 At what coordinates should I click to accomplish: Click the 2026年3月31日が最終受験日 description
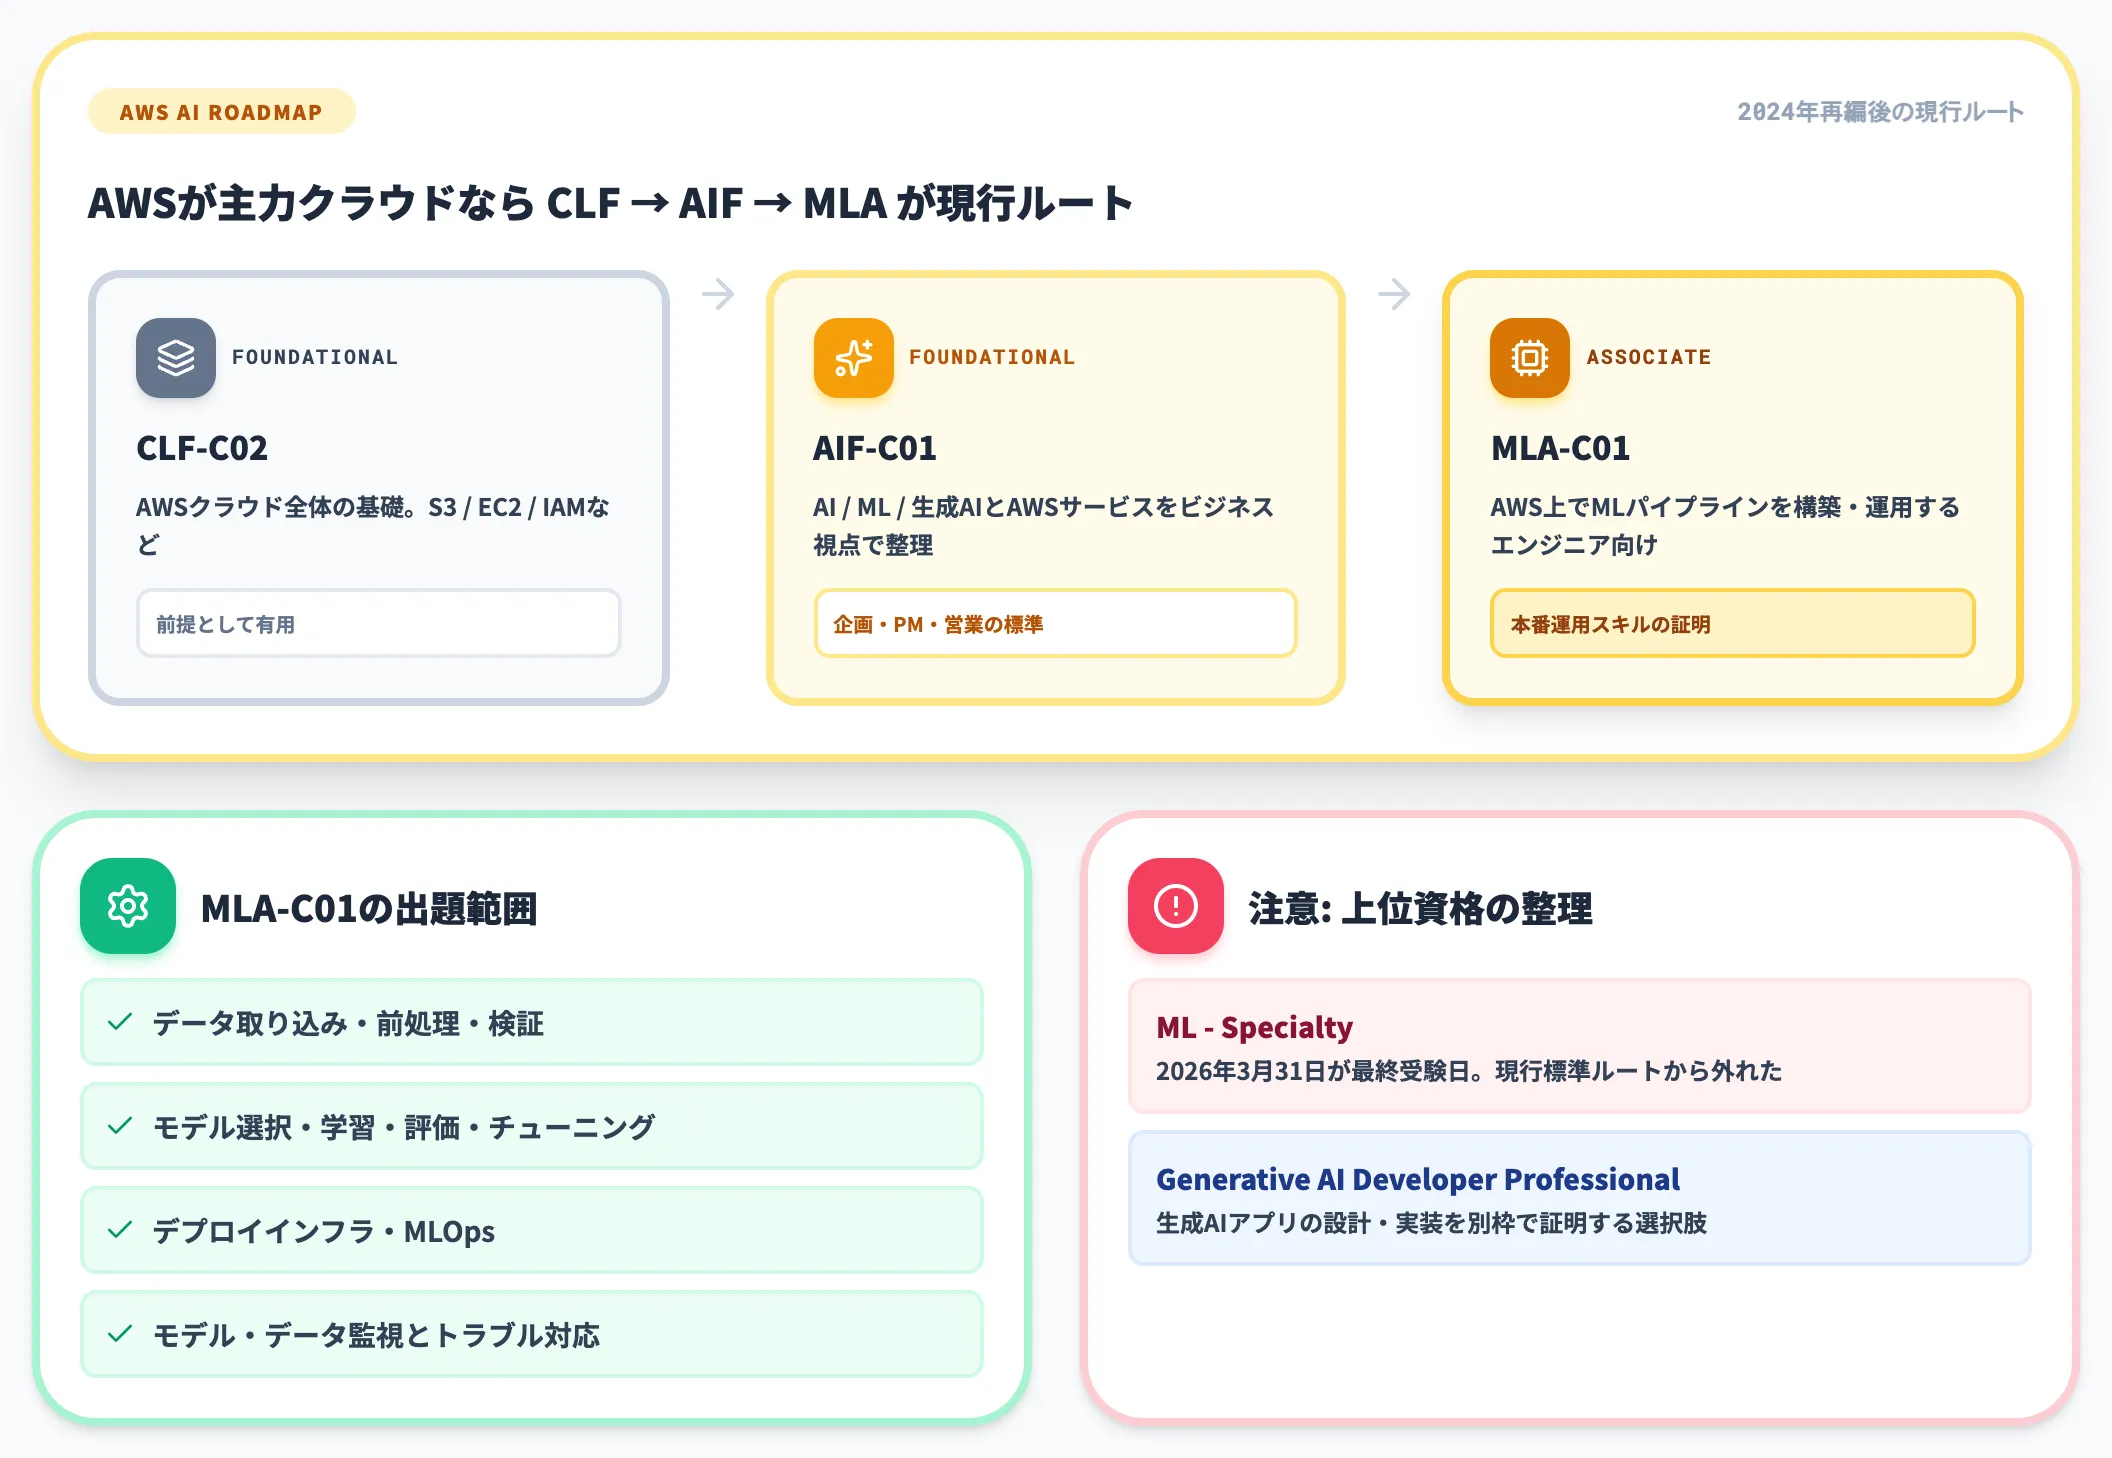click(x=1469, y=1071)
